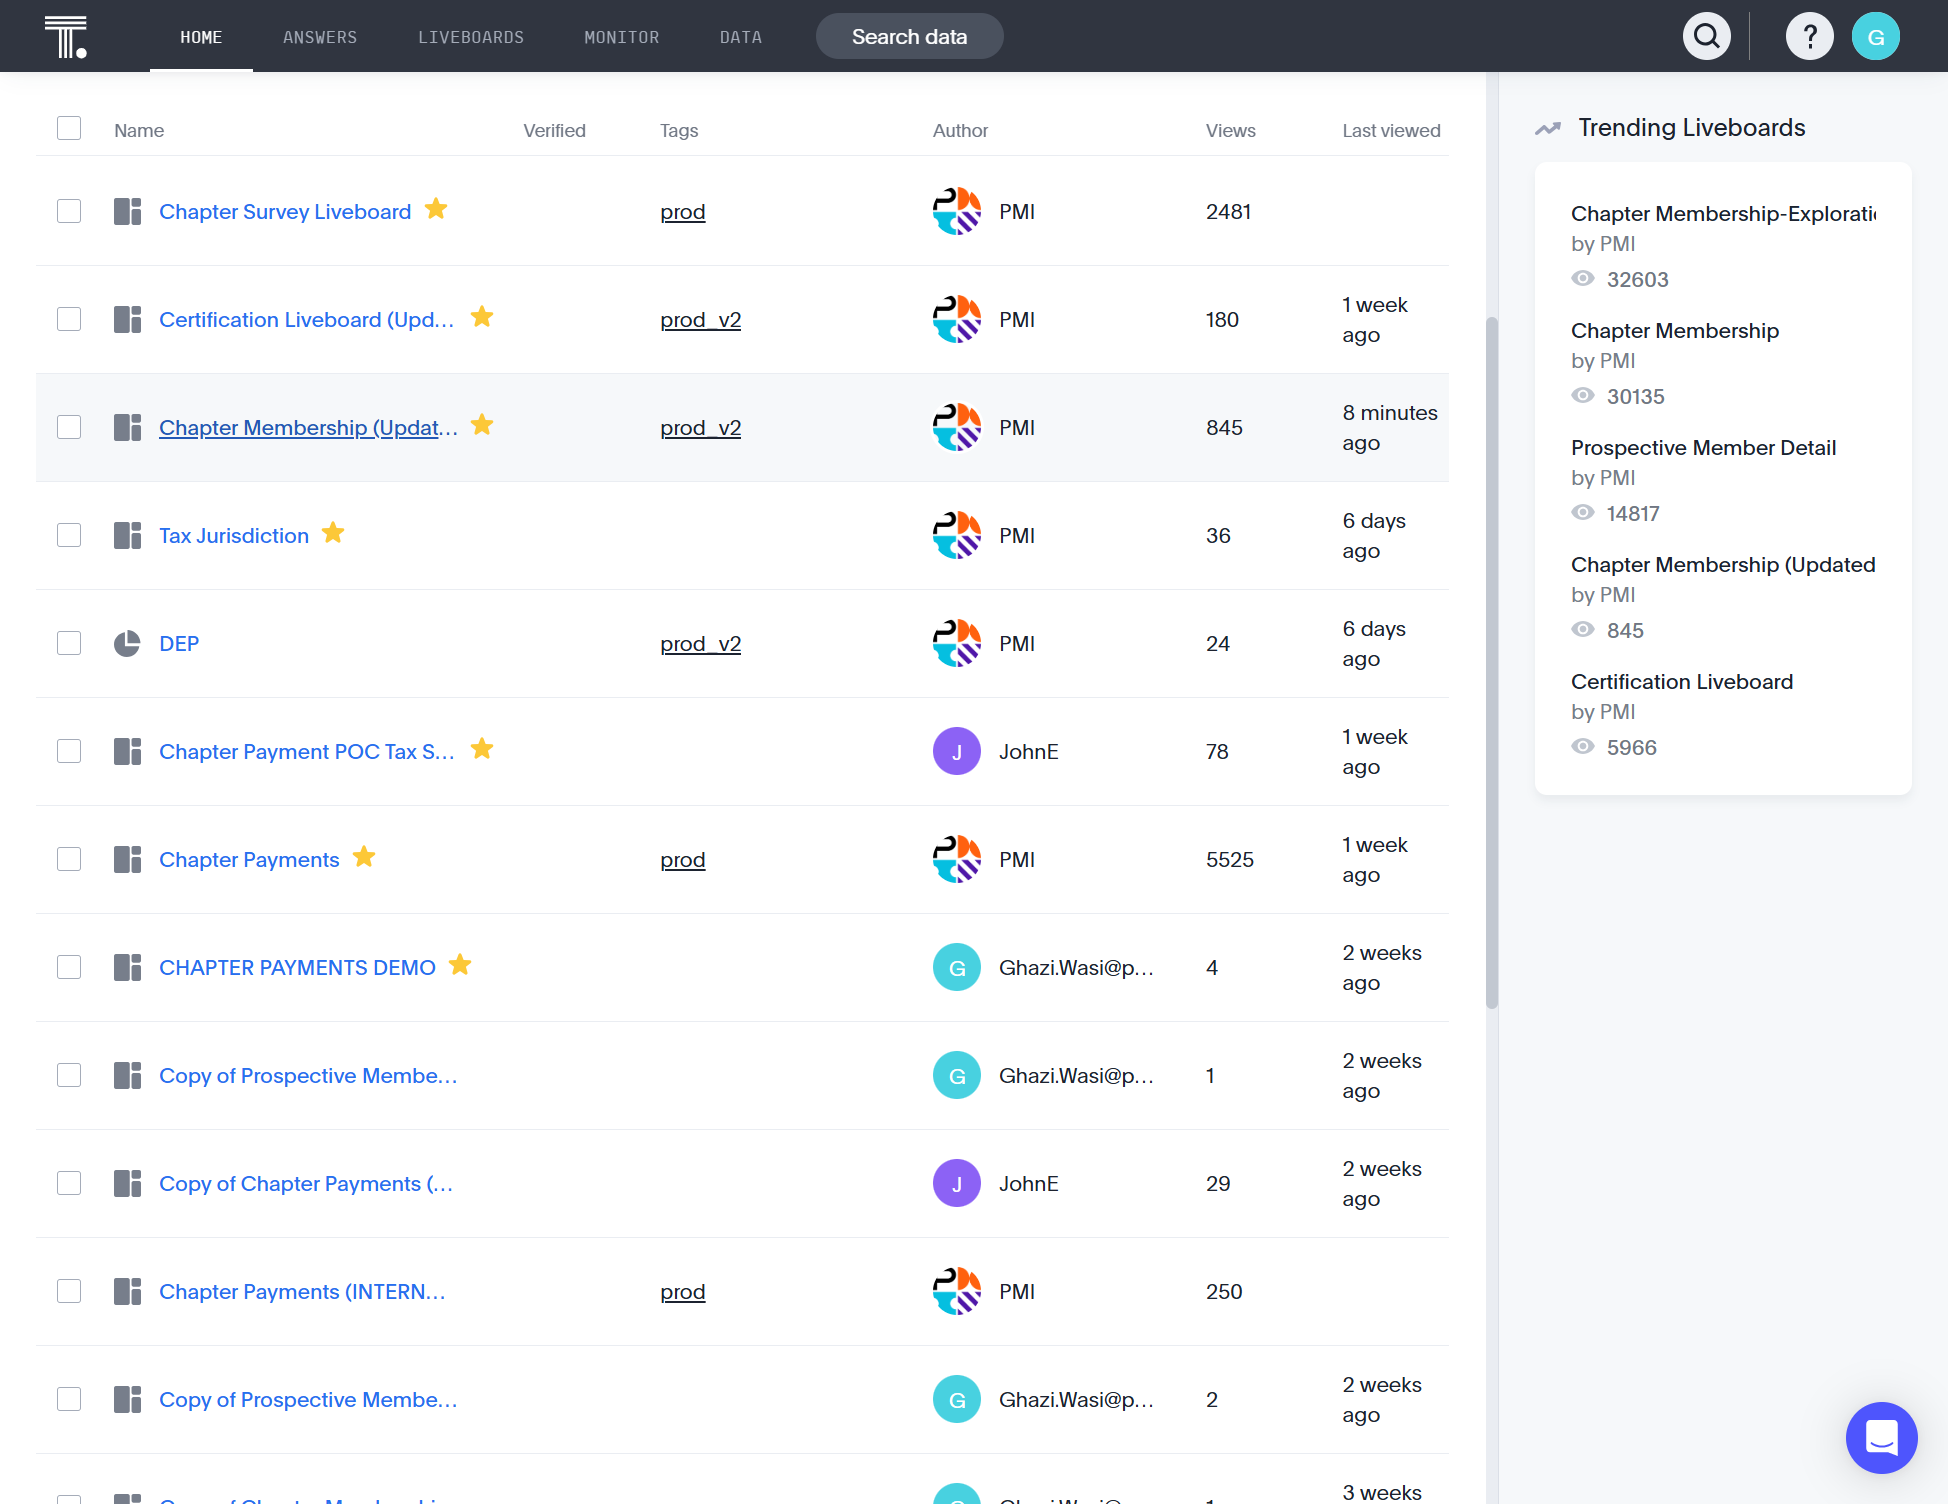Screen dimensions: 1948x1504
Task: Switch to the LIVEBOARDS tab
Action: pyautogui.click(x=471, y=37)
